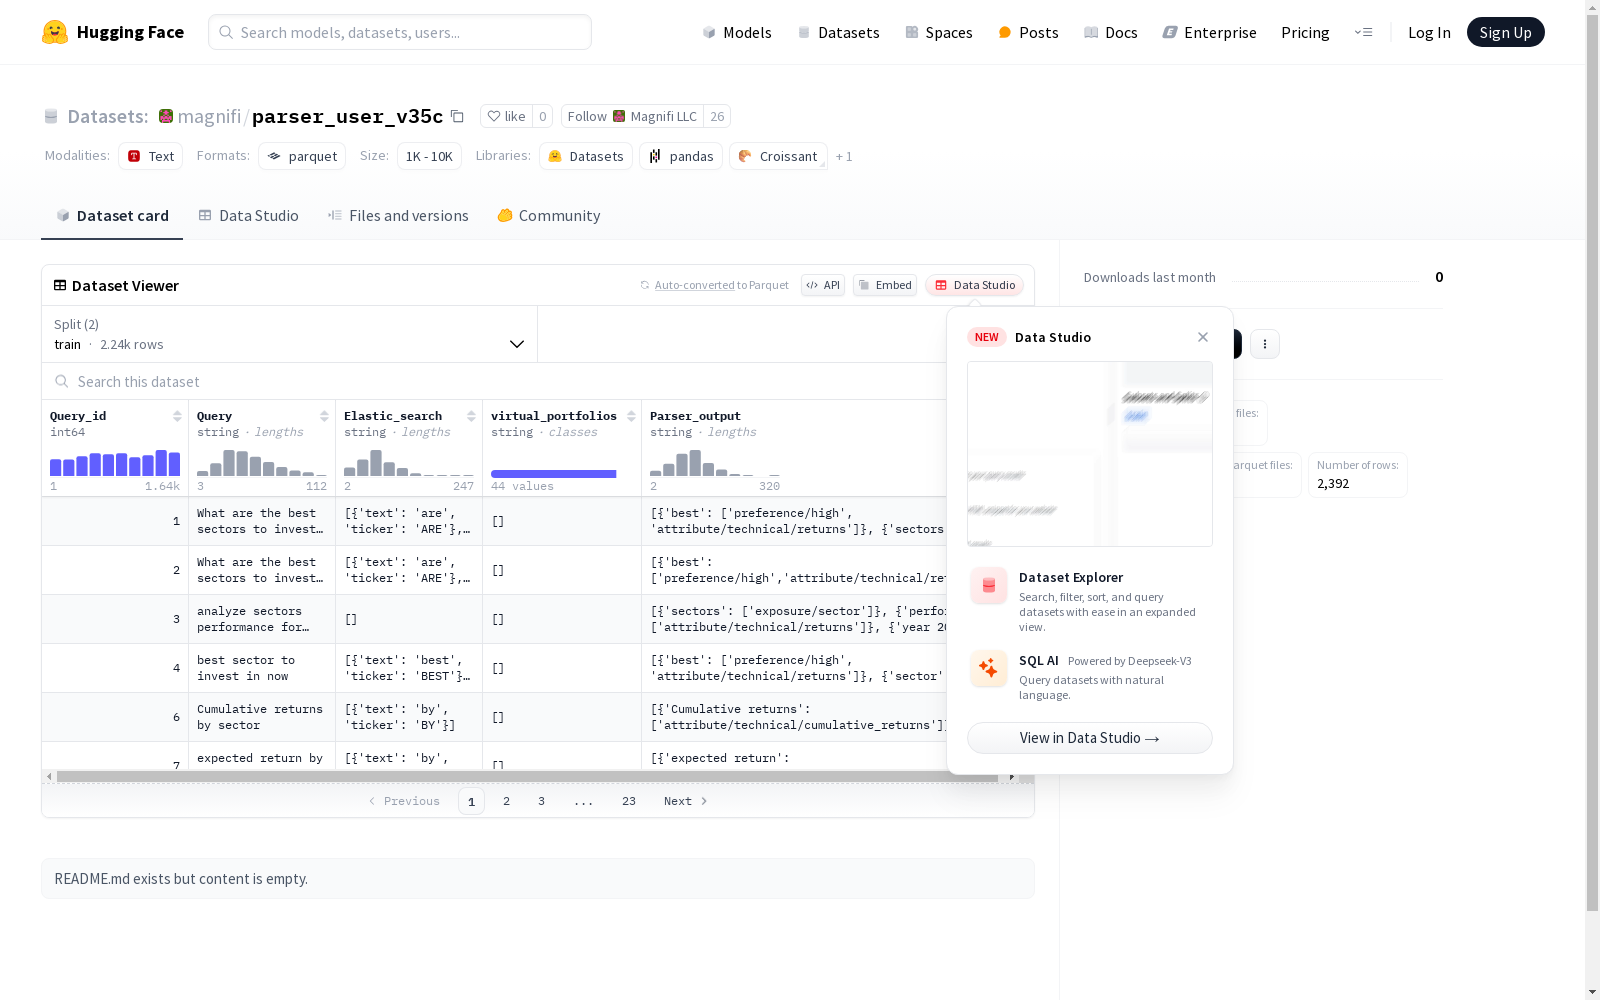
Task: Sort the virtual_portfolios column
Action: (631, 416)
